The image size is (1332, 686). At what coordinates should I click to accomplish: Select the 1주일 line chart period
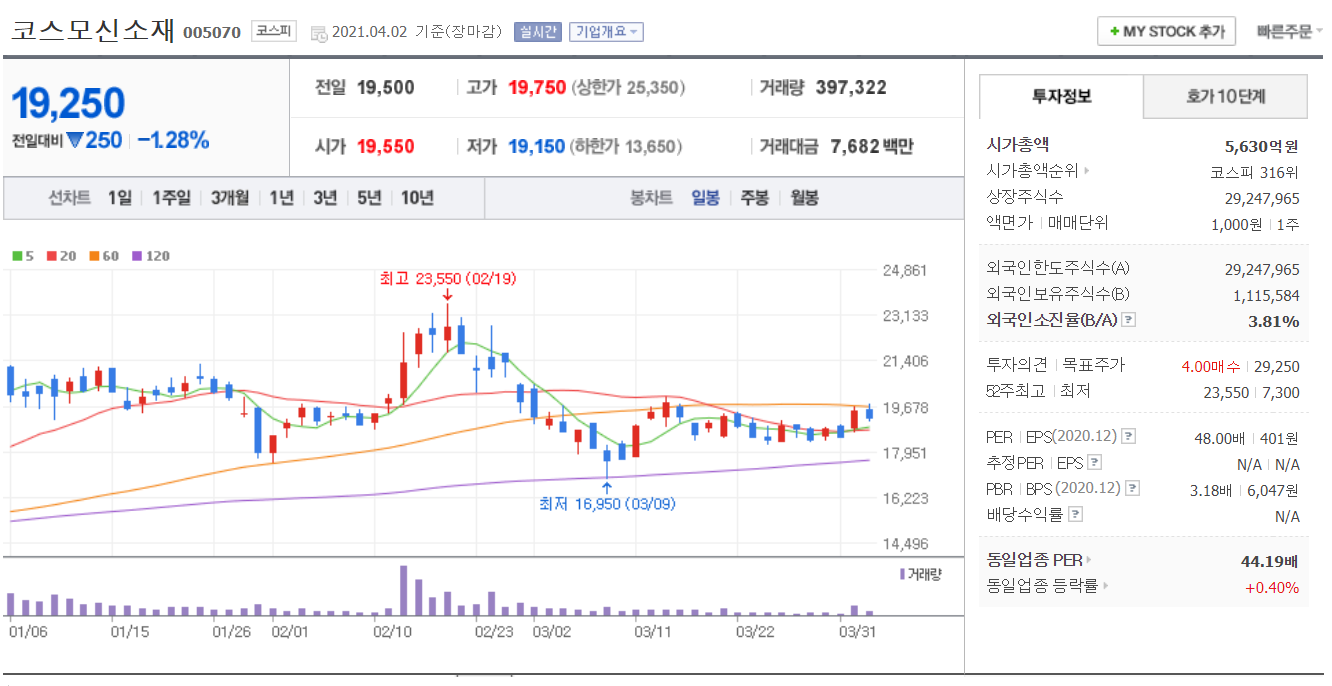171,198
